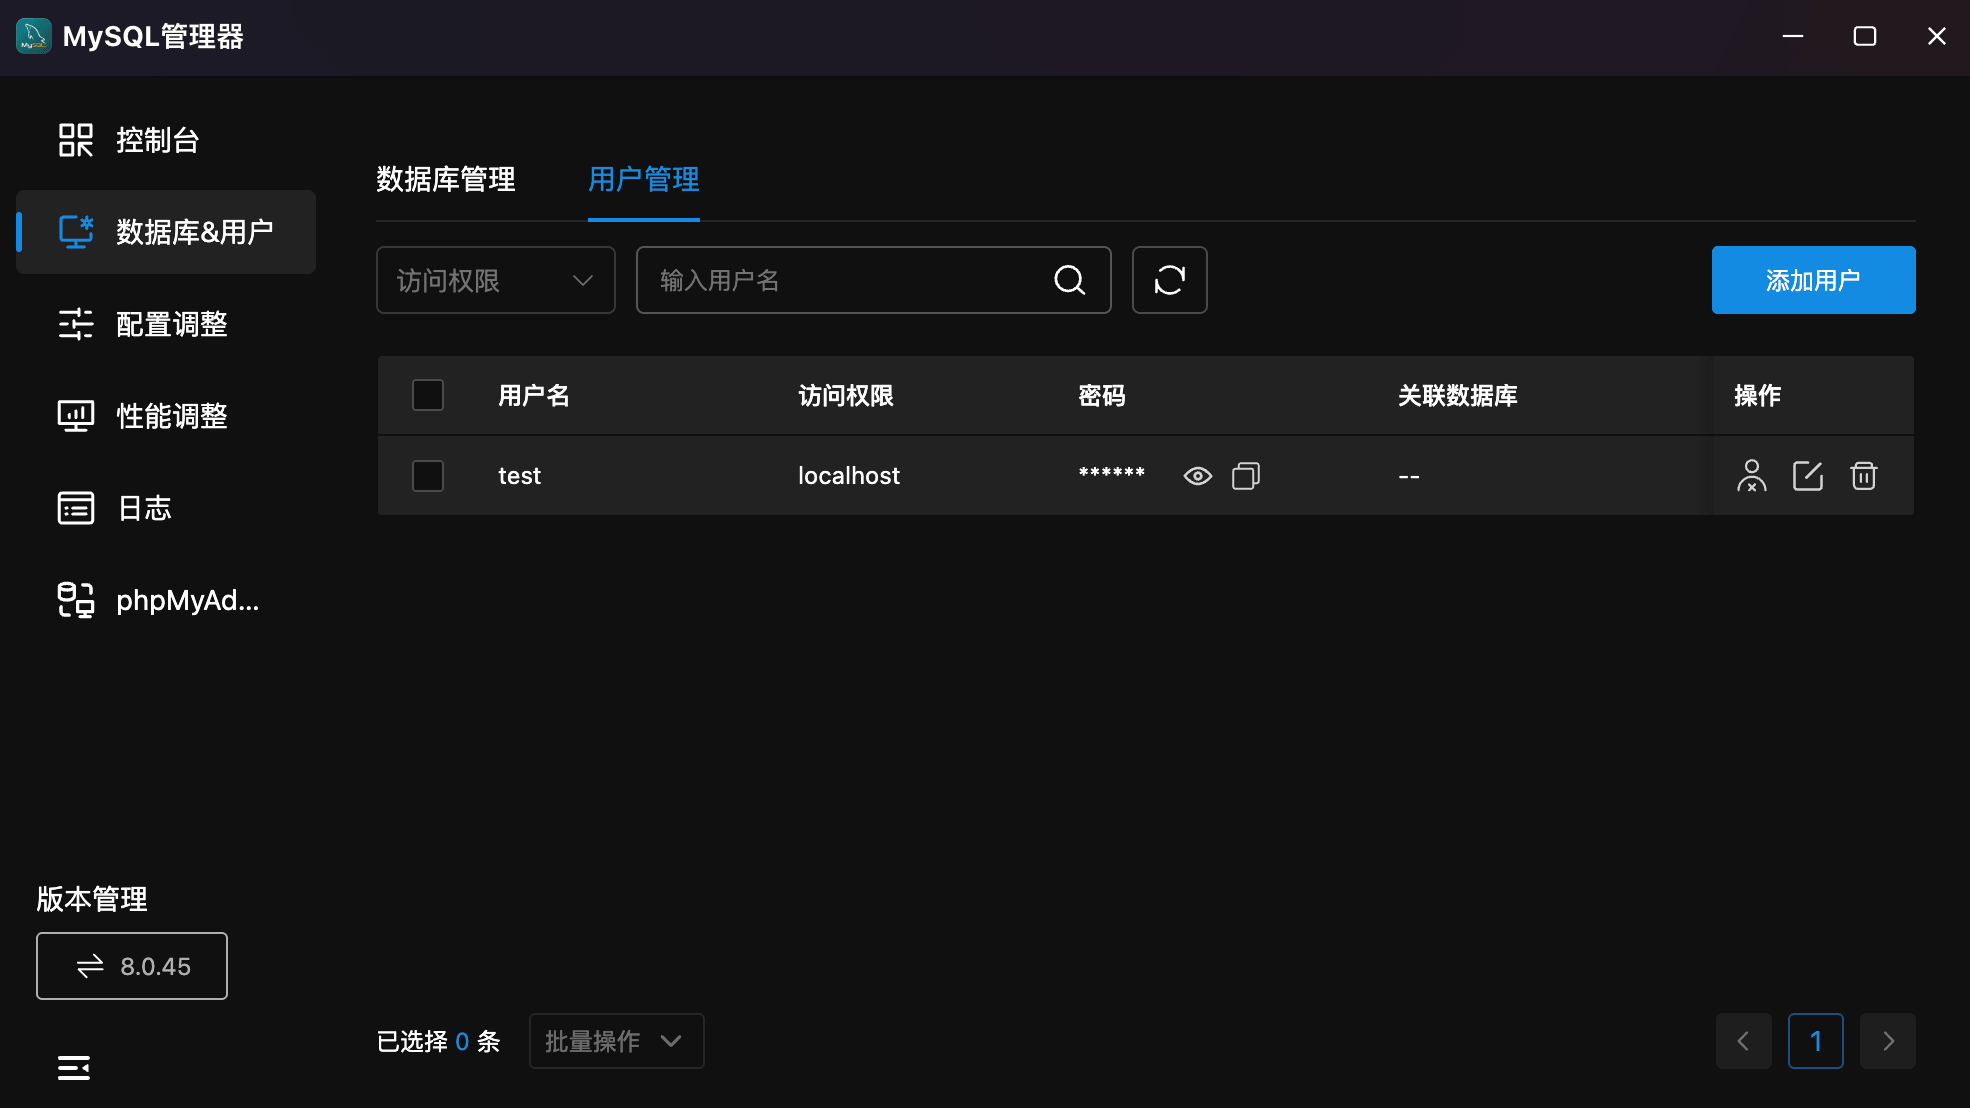
Task: Open the 控制台 dashboard icon
Action: (x=76, y=140)
